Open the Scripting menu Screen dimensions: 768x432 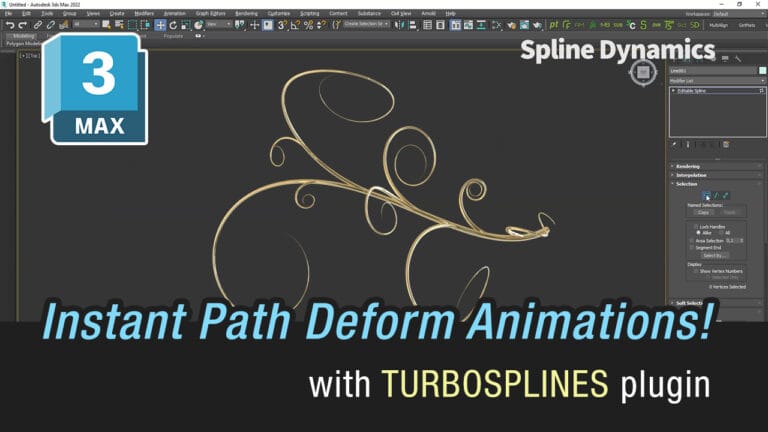coord(309,14)
